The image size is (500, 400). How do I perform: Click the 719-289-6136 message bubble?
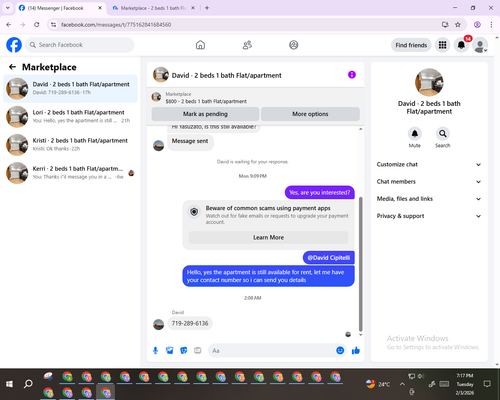pos(190,323)
